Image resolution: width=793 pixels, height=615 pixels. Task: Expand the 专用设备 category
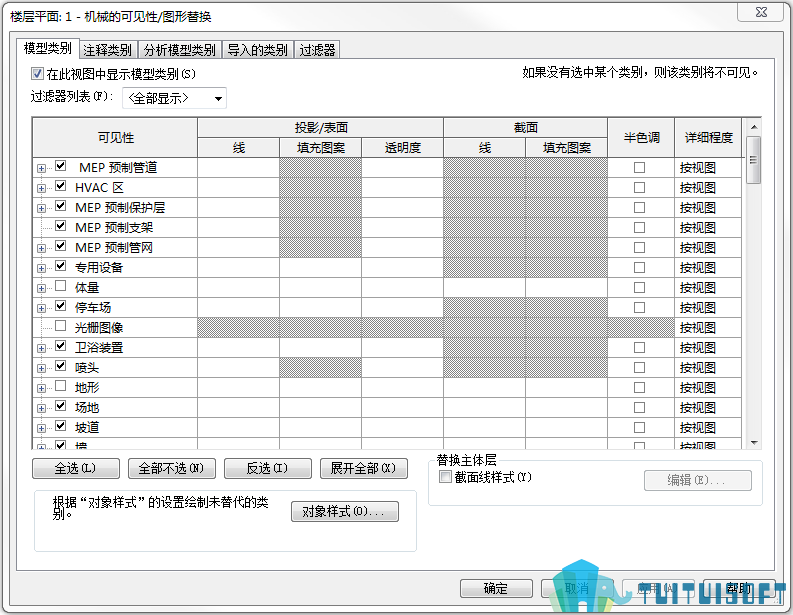pyautogui.click(x=41, y=268)
